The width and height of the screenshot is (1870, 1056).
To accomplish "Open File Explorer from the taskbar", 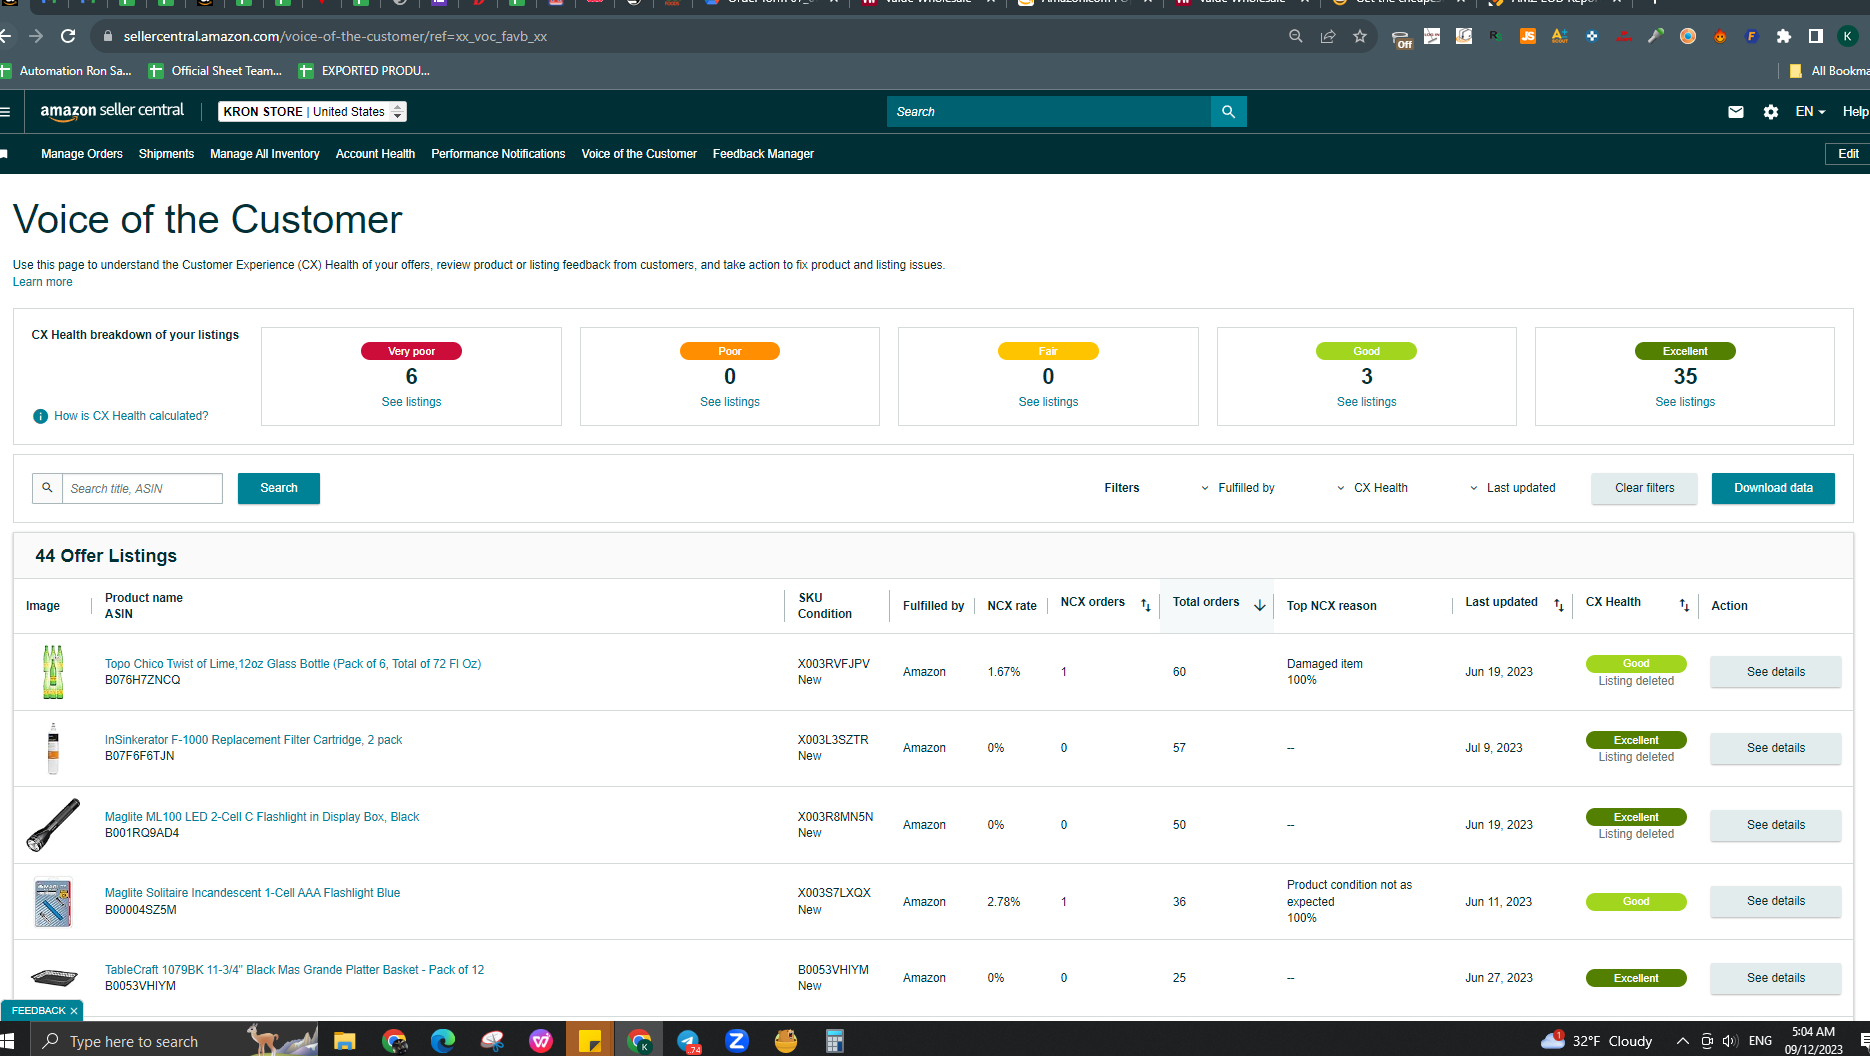I will [x=345, y=1041].
